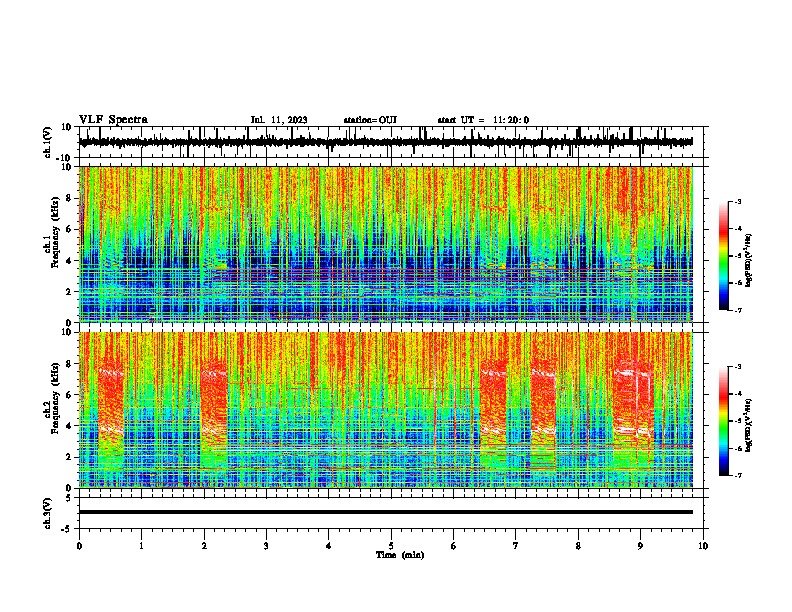
Task: Click the ch.1 spectrogram color scale bar
Action: (723, 256)
